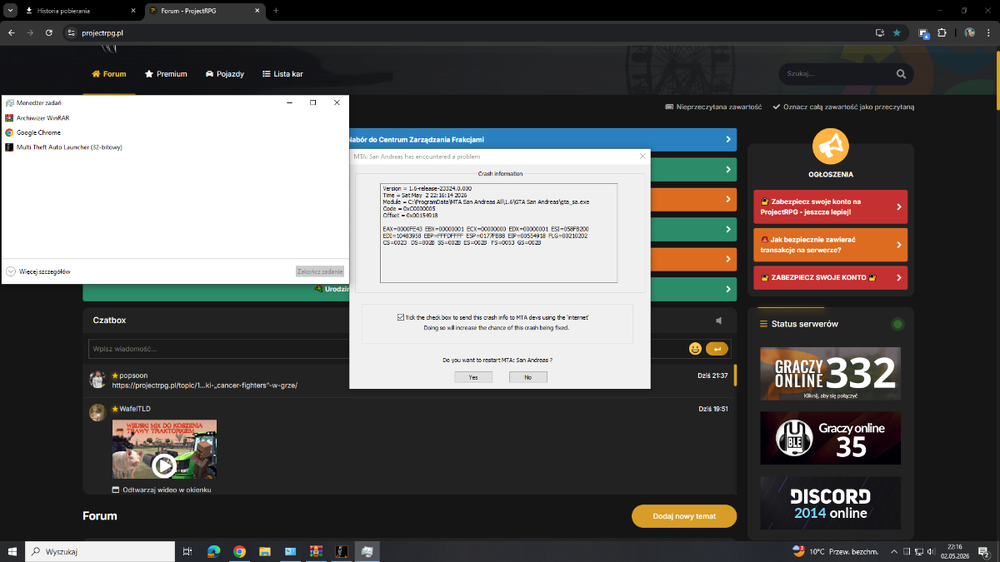This screenshot has height=562, width=1000.
Task: Open Task View on taskbar
Action: (x=188, y=552)
